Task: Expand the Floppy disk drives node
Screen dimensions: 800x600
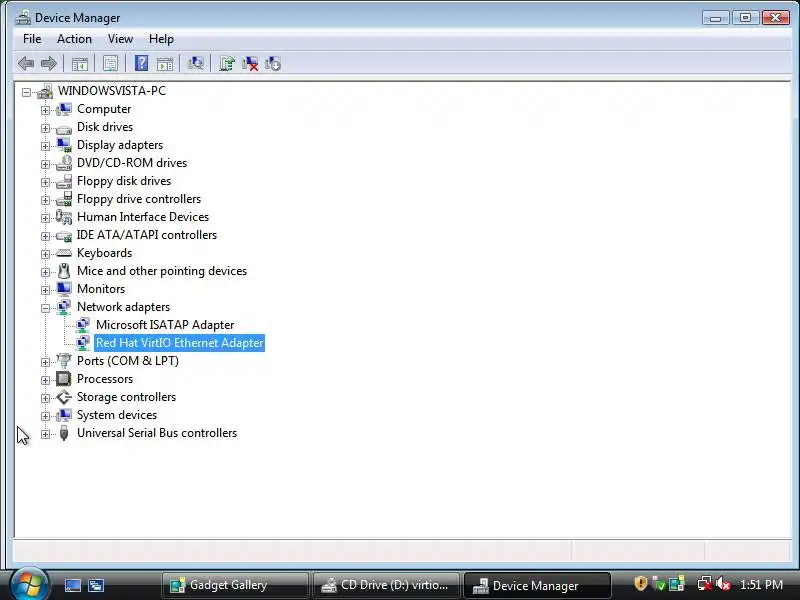Action: point(45,182)
